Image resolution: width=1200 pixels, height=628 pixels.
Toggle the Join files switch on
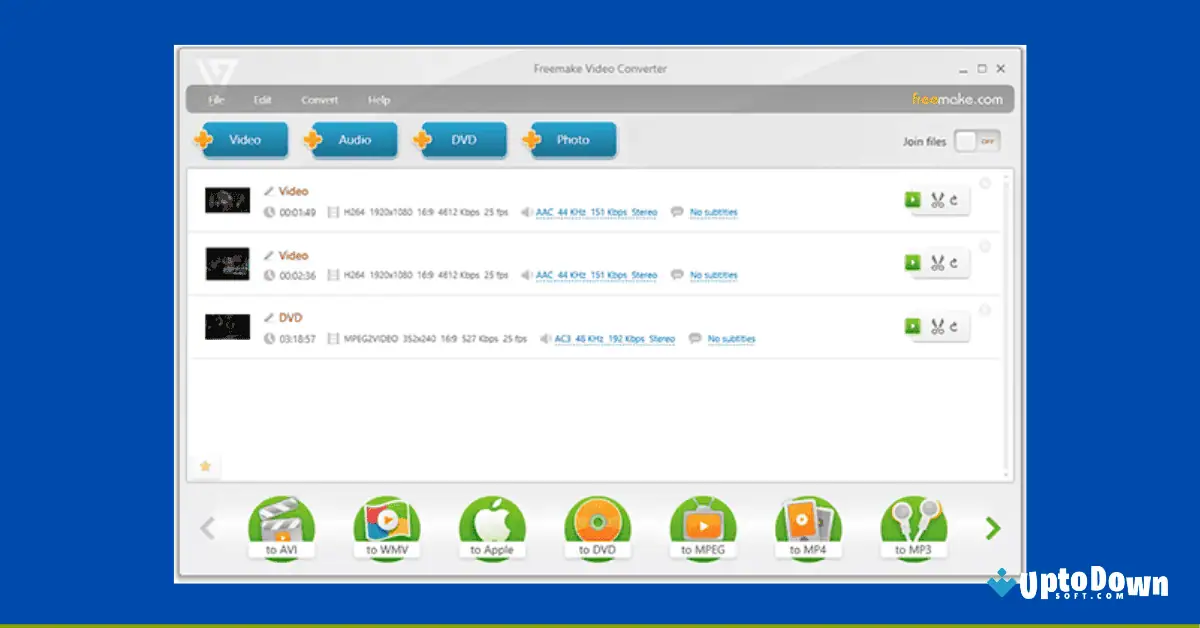977,142
